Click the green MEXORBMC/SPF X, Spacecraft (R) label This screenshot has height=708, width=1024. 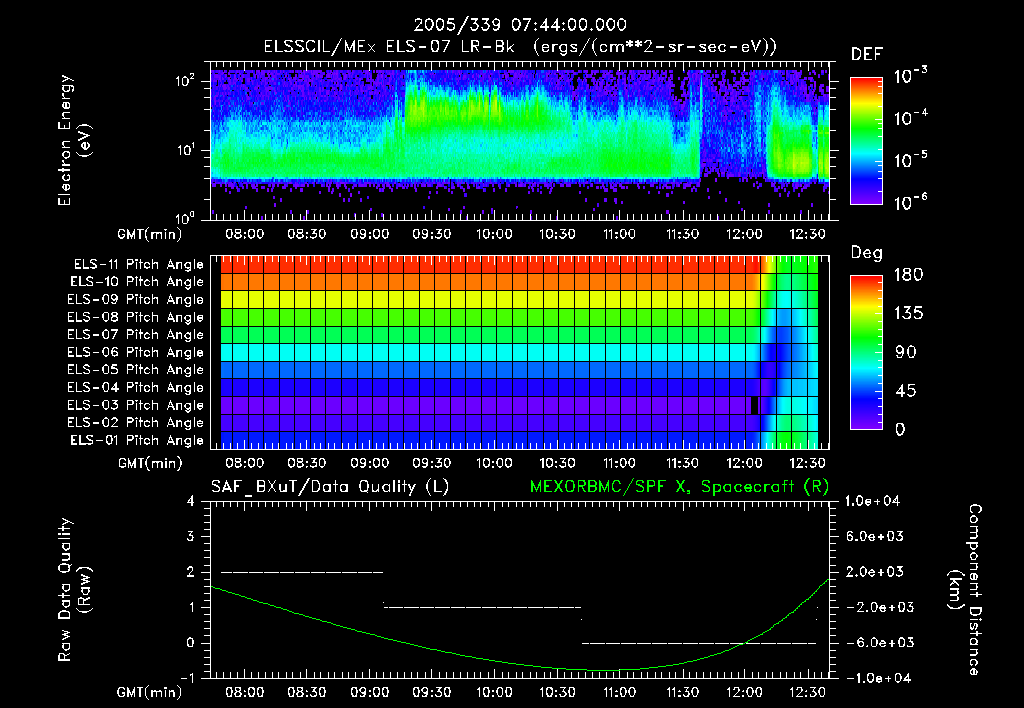[x=679, y=487]
